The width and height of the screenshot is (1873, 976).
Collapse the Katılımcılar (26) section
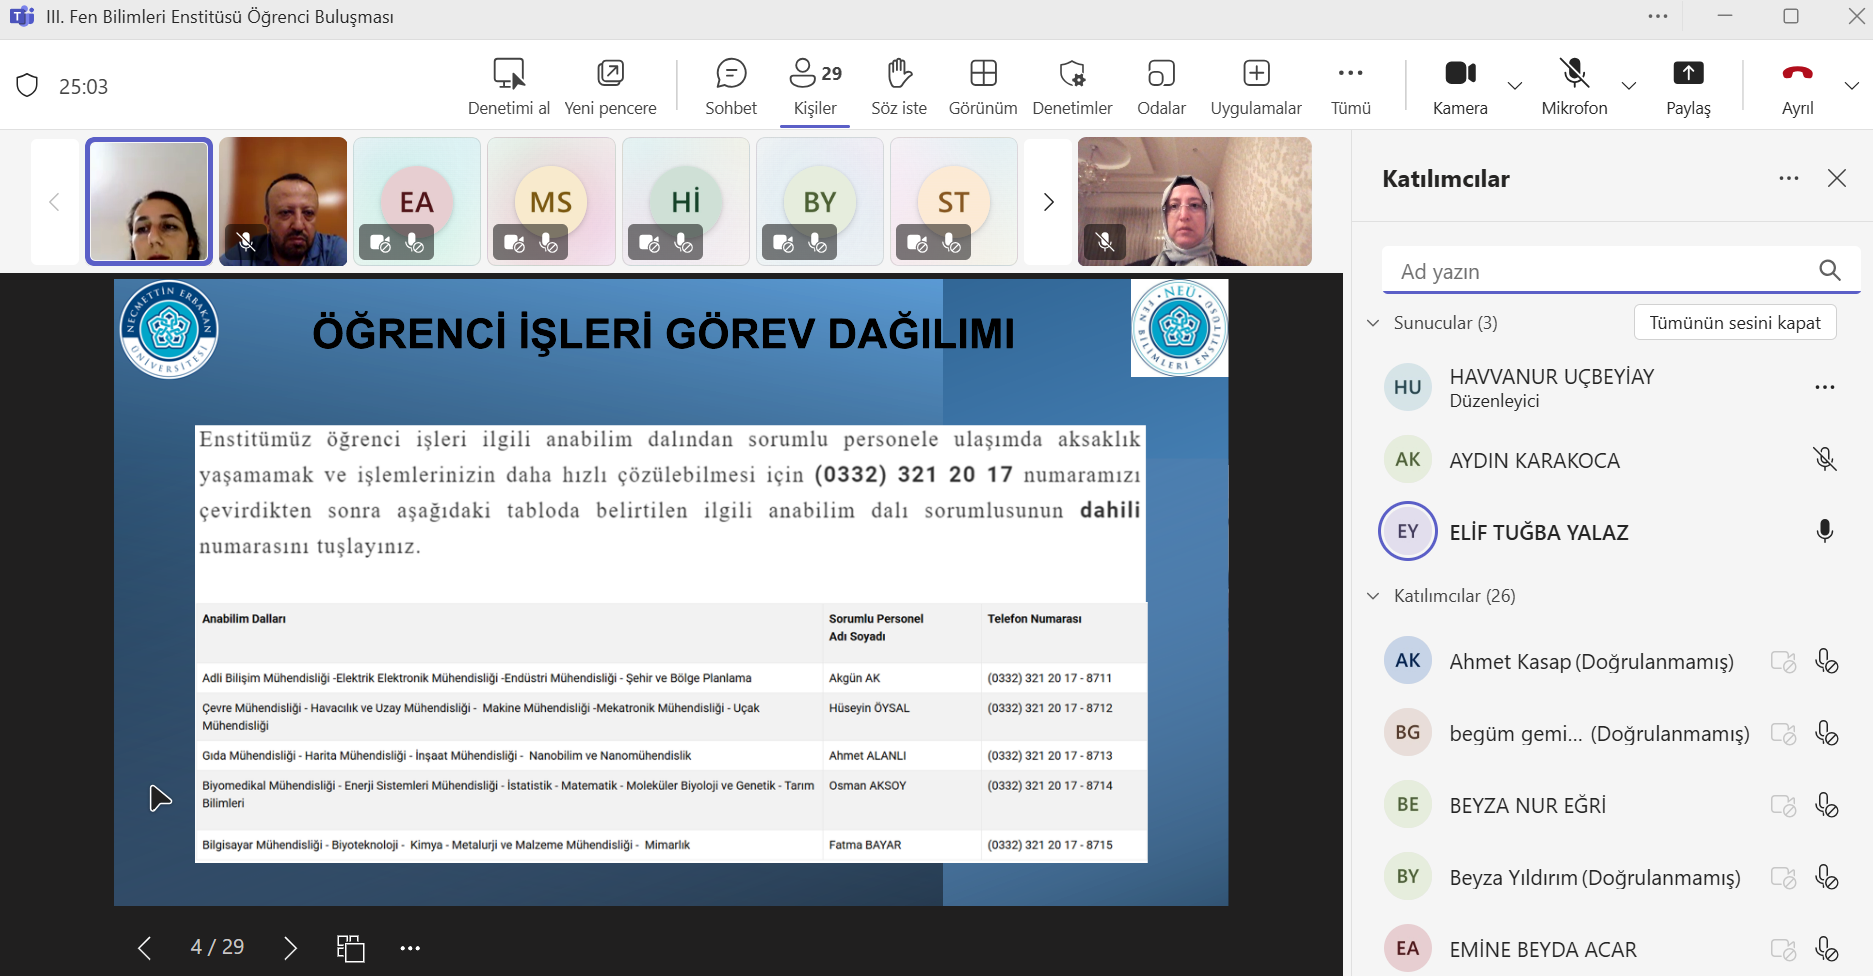(1373, 596)
